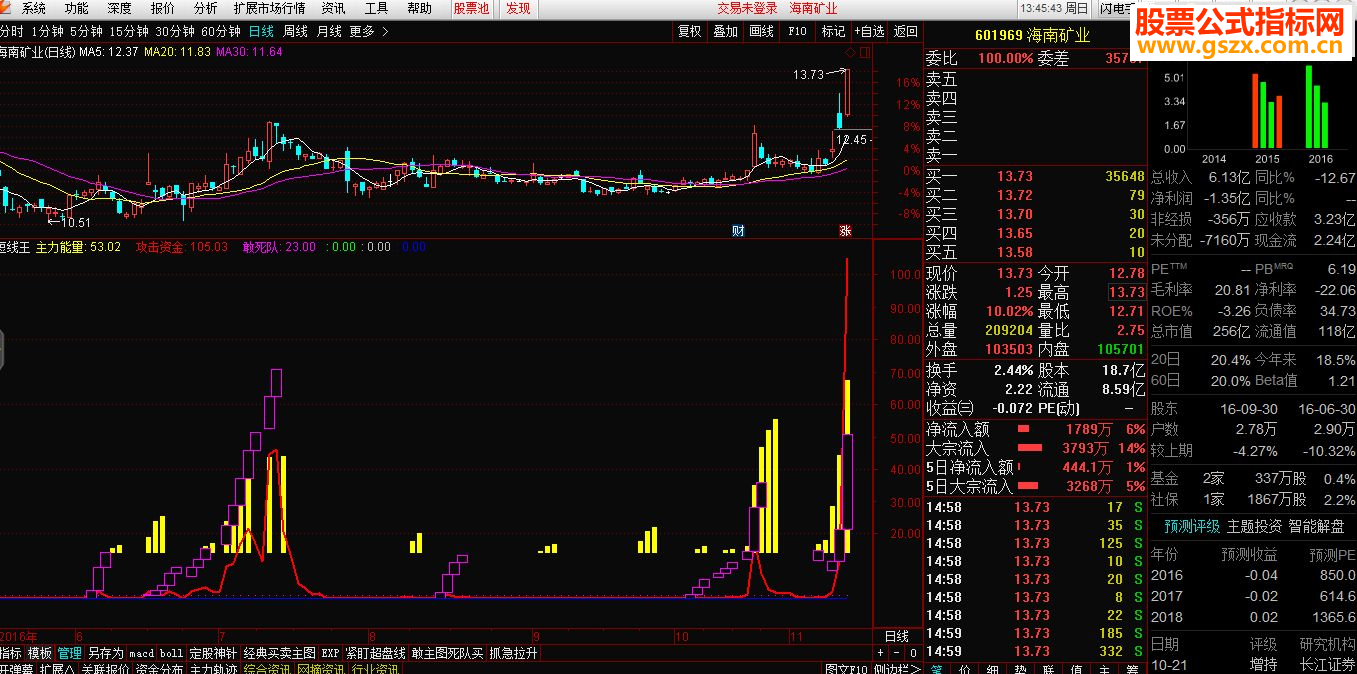The width and height of the screenshot is (1357, 674).
Task: Click the 最高 price value 13.73
Action: 1126,292
